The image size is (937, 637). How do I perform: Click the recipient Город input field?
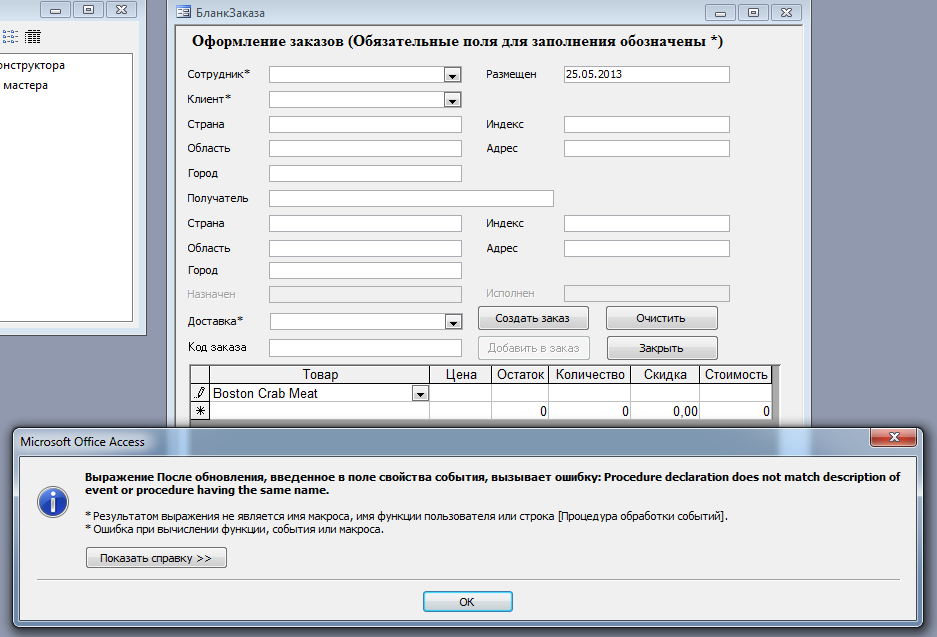365,270
